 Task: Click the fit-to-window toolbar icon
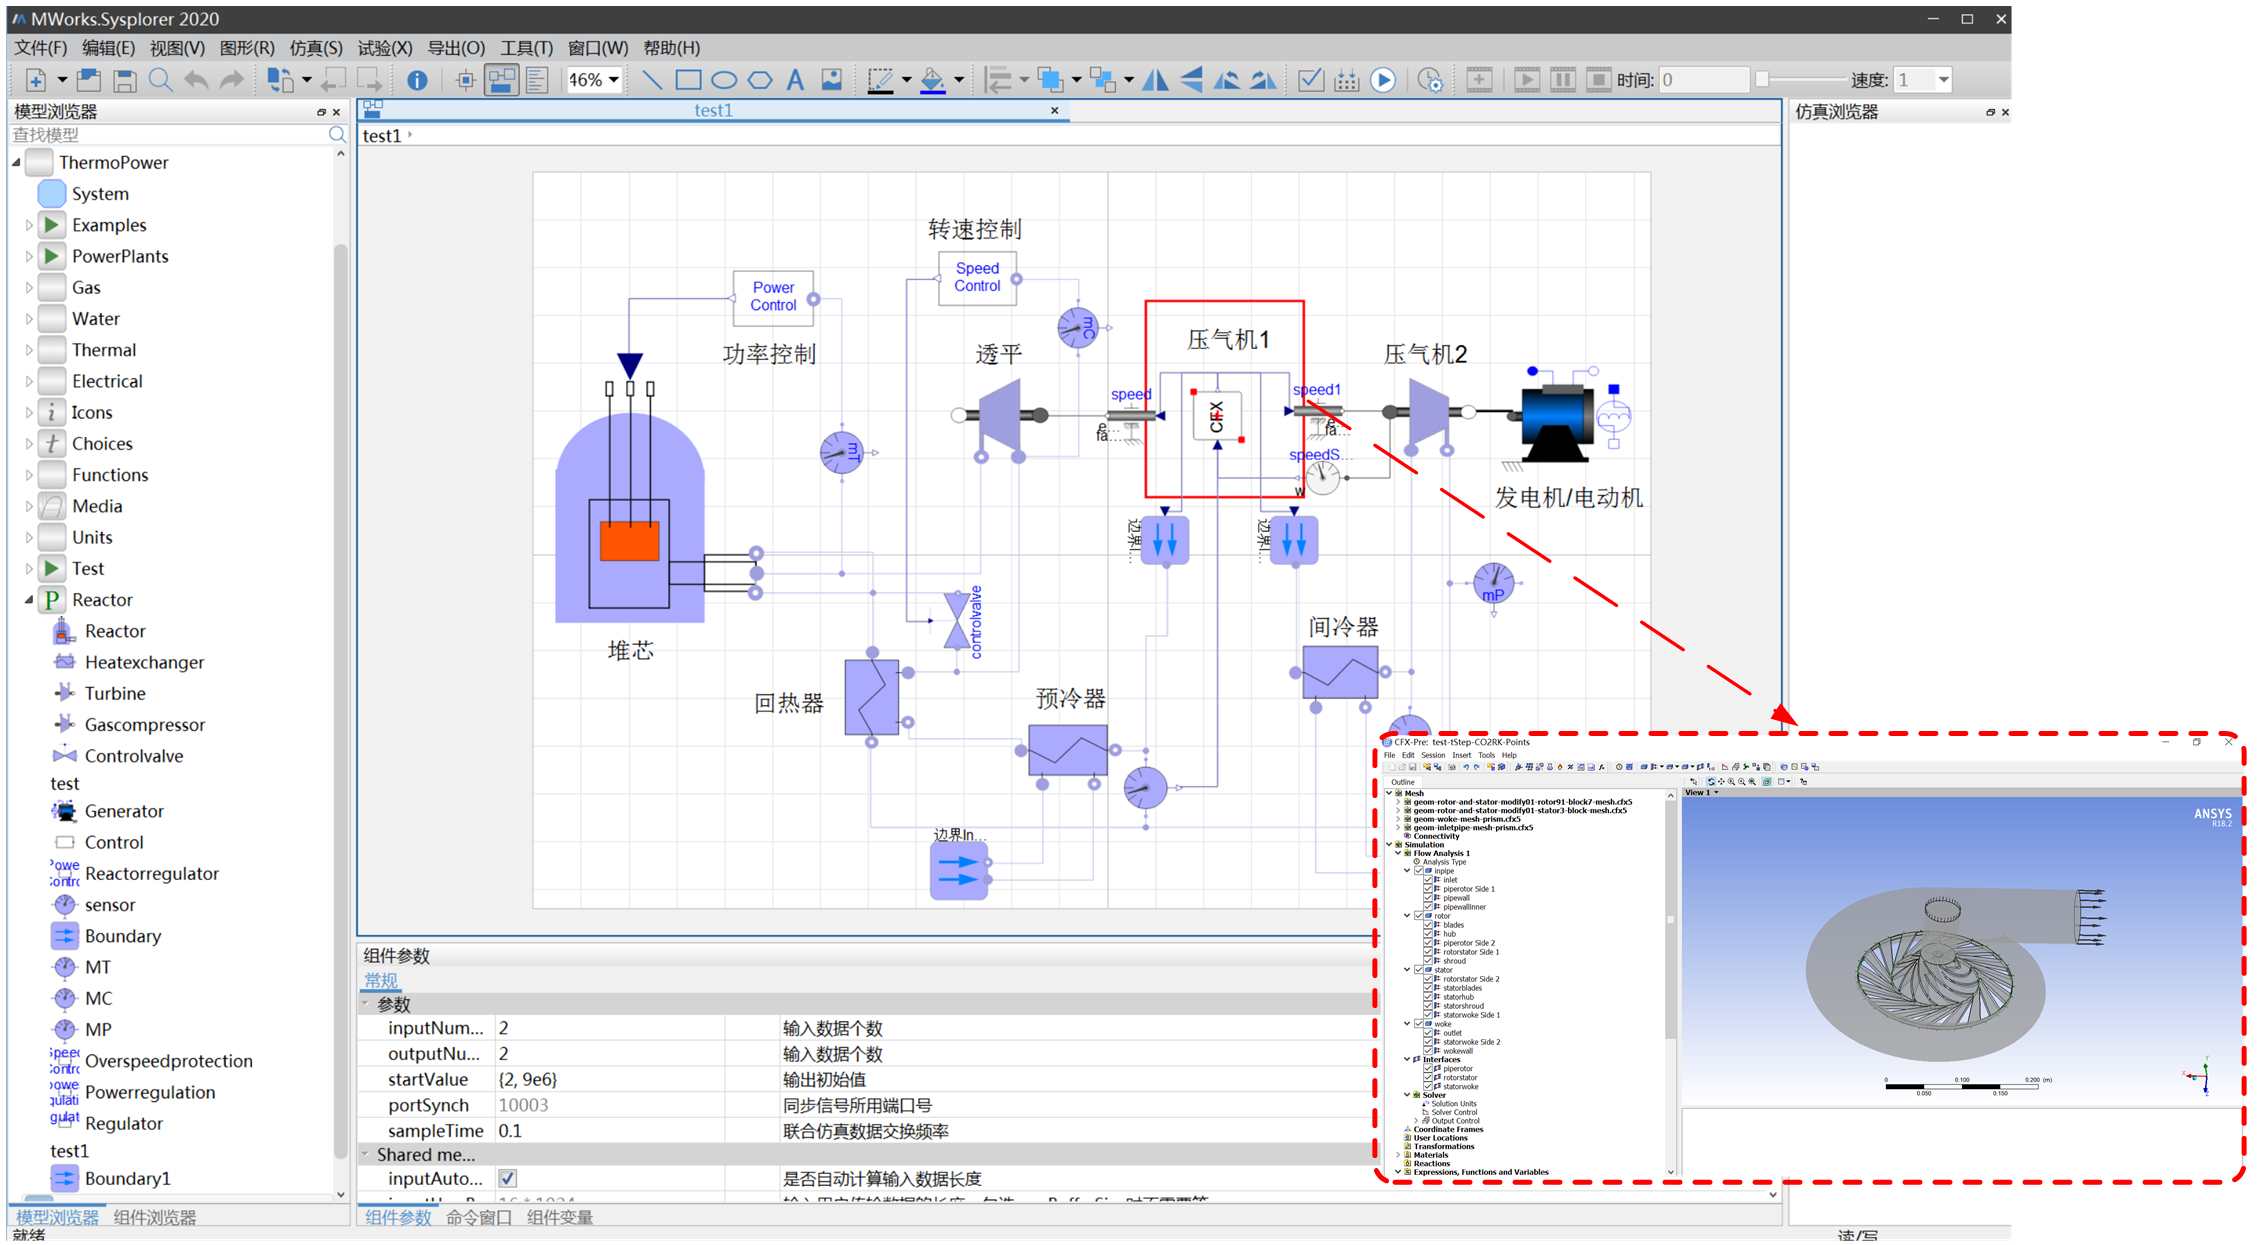pyautogui.click(x=465, y=80)
